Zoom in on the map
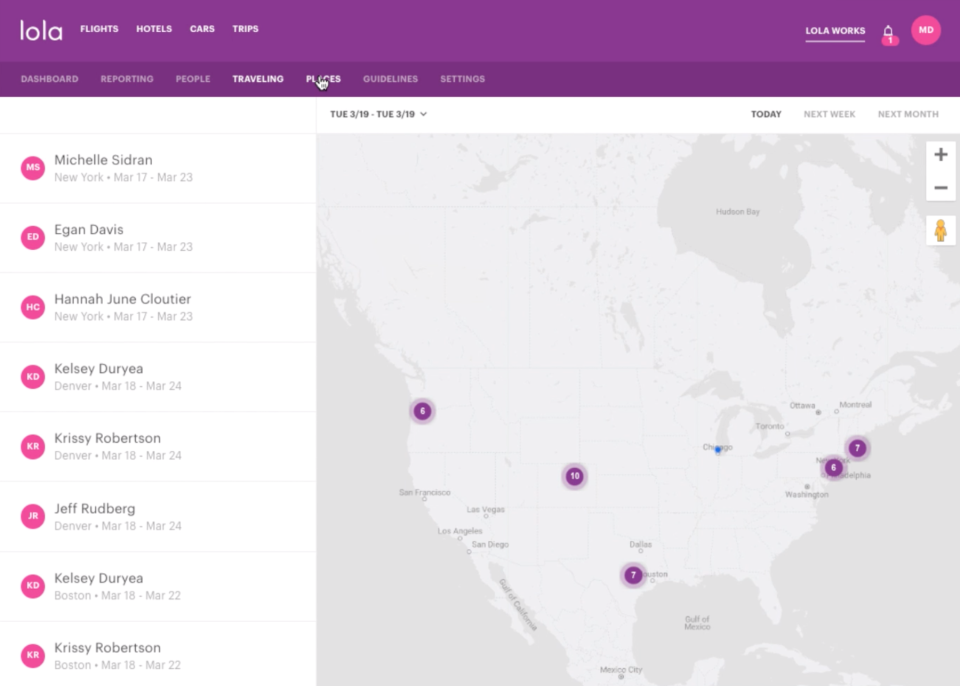 (941, 154)
